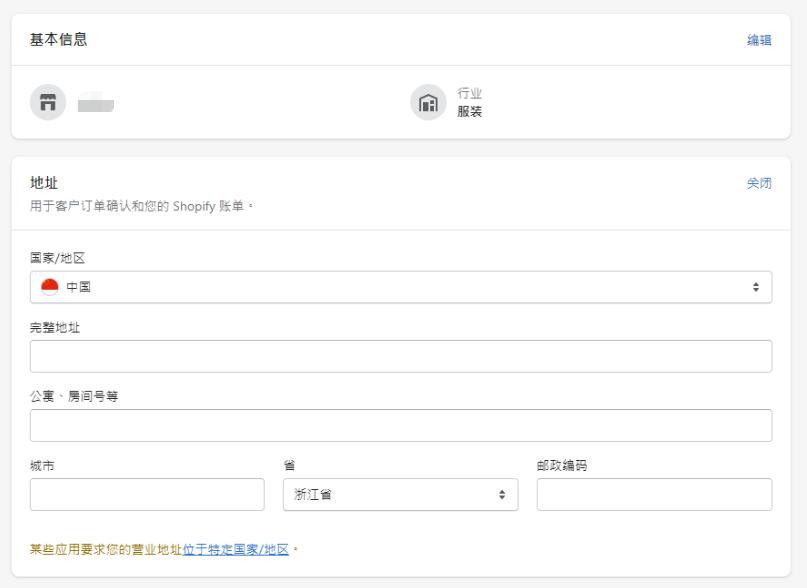807x588 pixels.
Task: Click the China flag icon
Action: click(50, 287)
